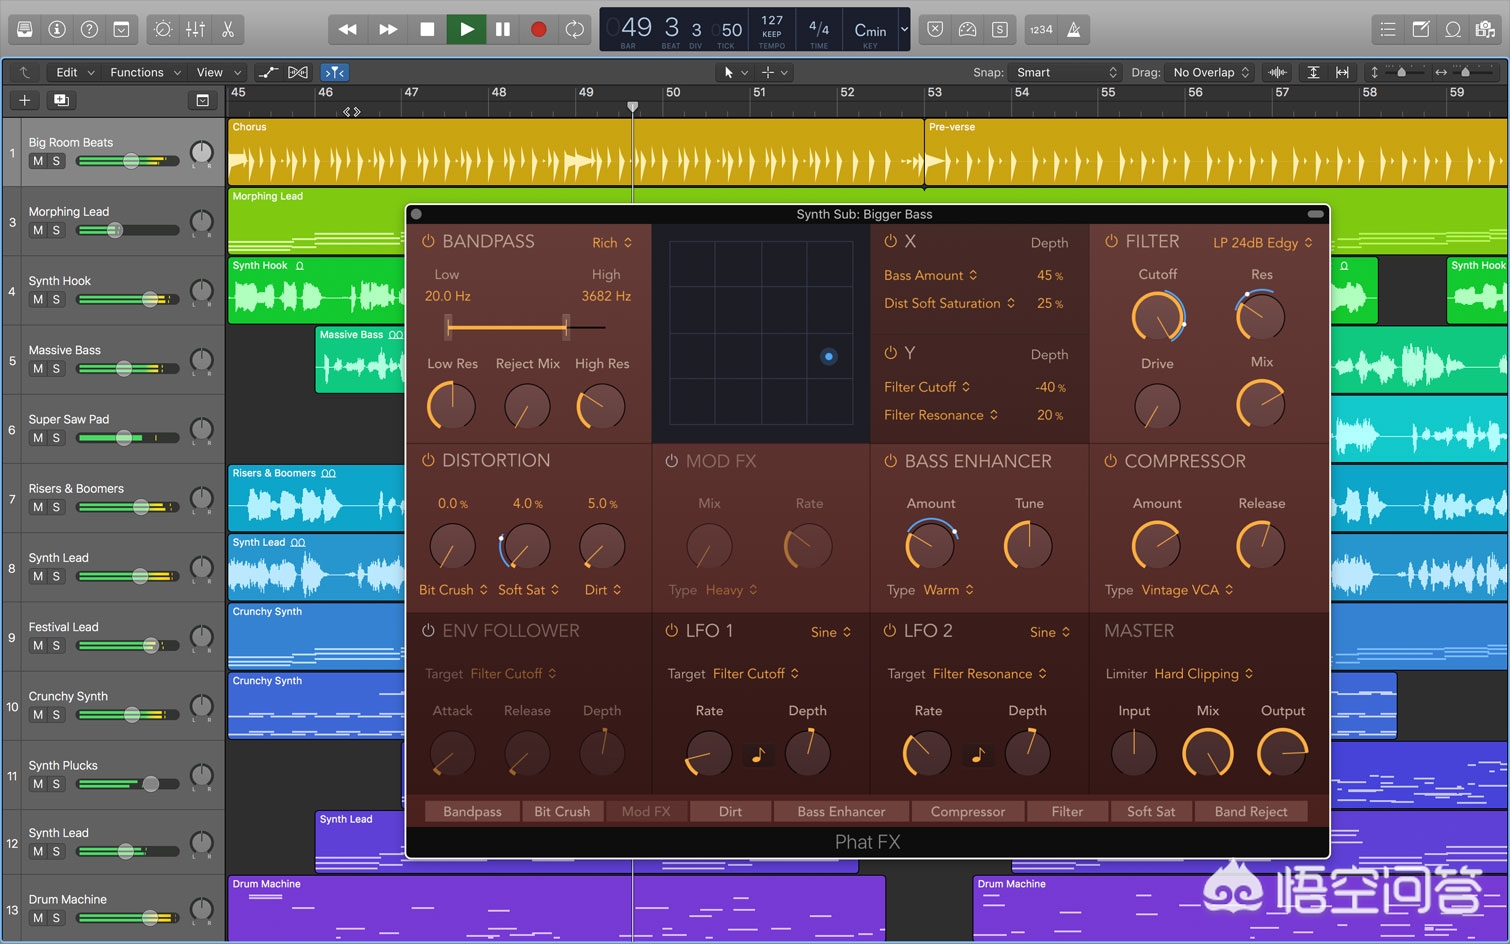Open the Inspector info button
The height and width of the screenshot is (944, 1510).
coord(57,29)
